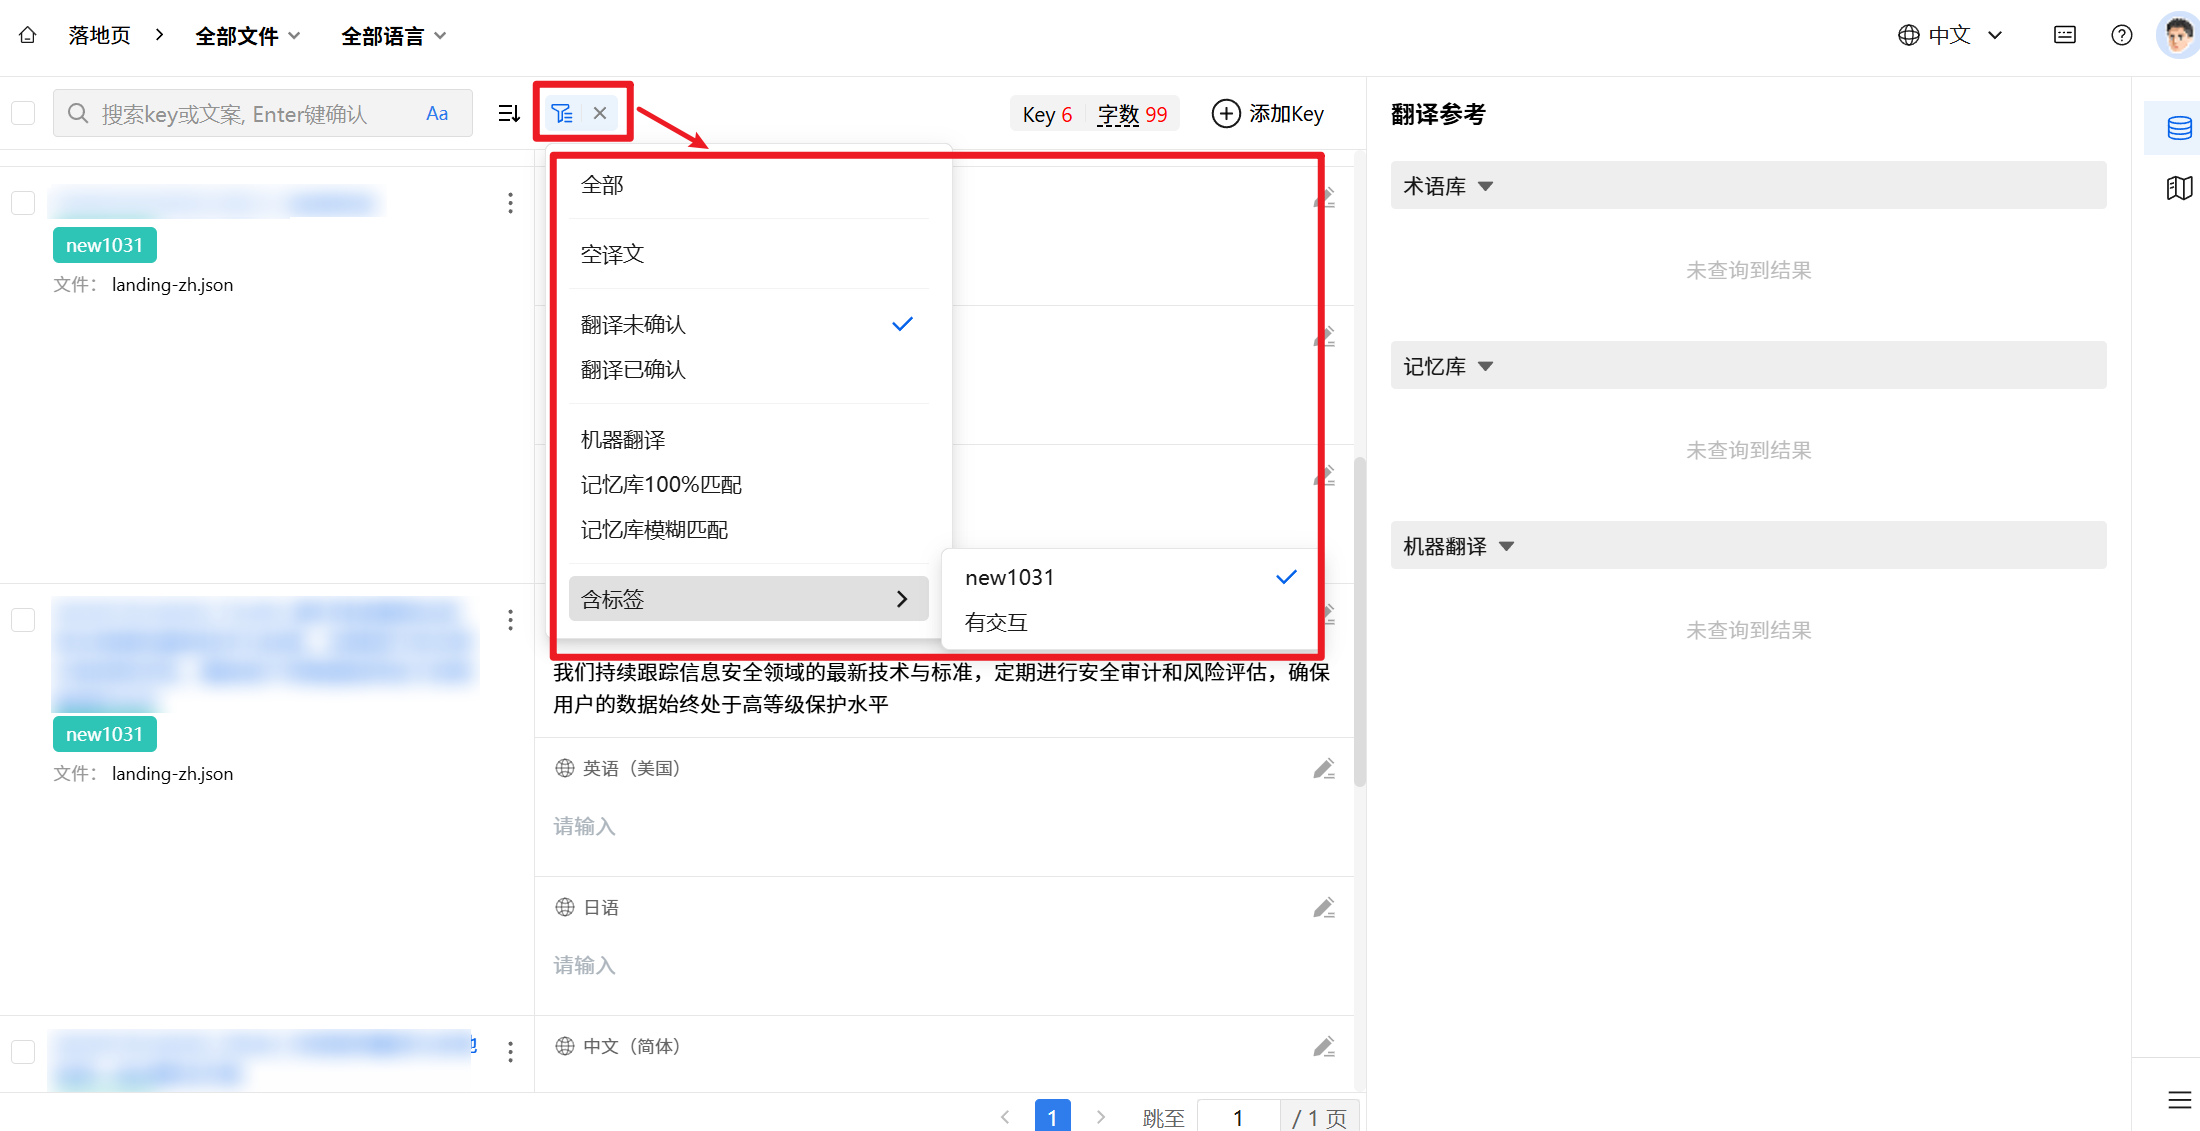Check the first key row checkbox
2200x1131 pixels.
point(24,203)
